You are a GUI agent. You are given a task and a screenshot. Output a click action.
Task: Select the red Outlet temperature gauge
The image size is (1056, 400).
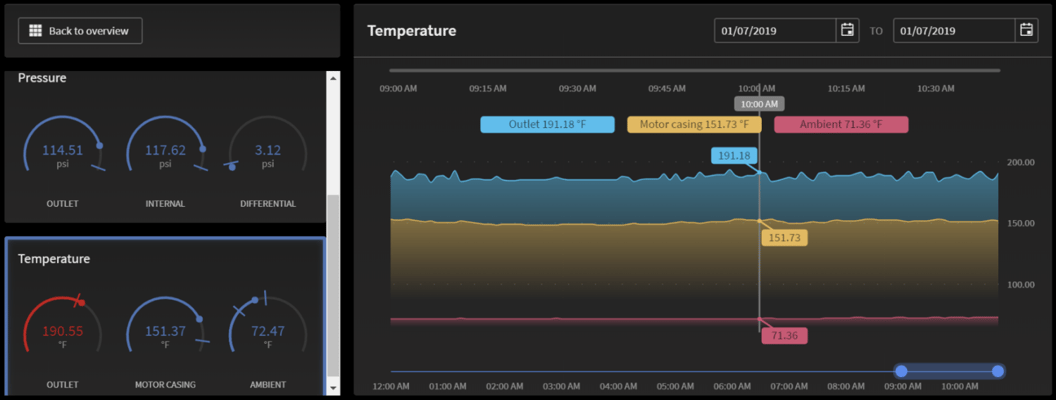tap(62, 336)
